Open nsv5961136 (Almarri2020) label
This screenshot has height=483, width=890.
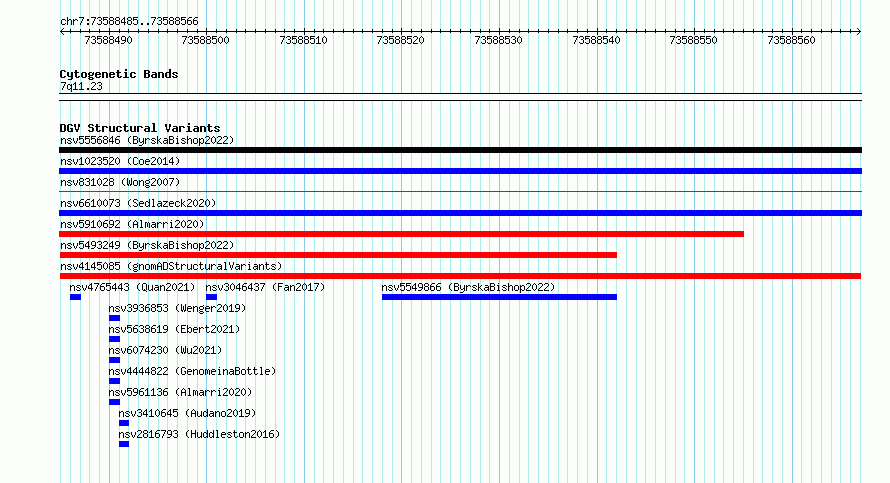[x=180, y=392]
